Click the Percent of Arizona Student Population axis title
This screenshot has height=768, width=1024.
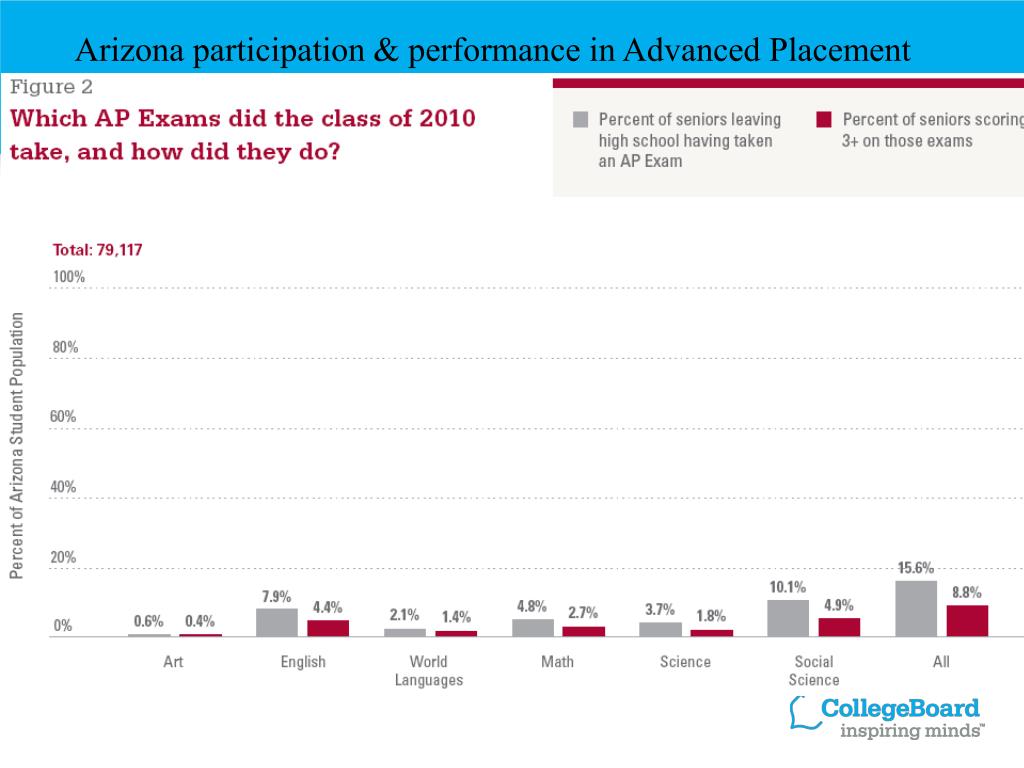pos(16,445)
